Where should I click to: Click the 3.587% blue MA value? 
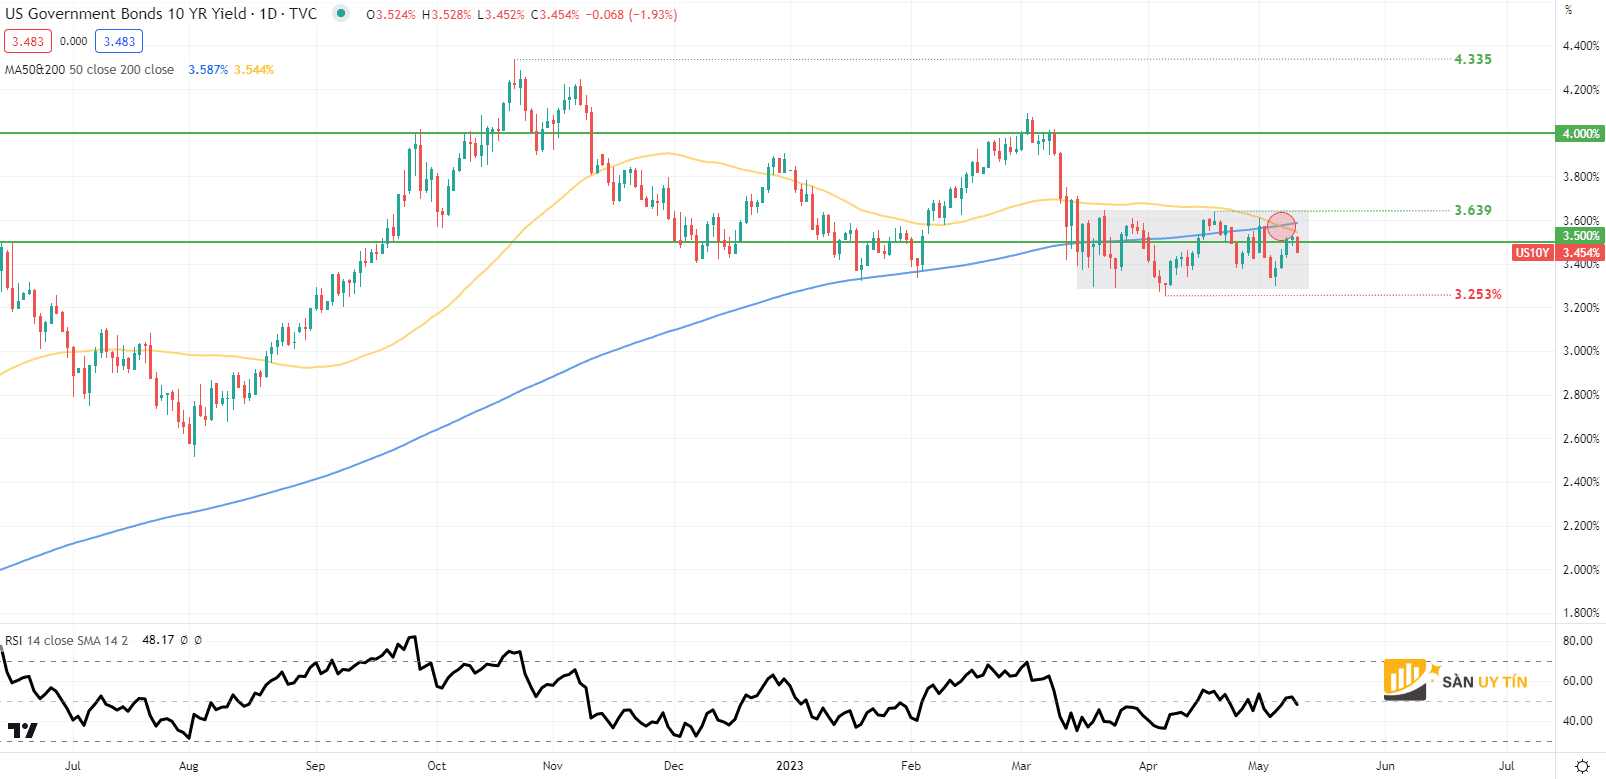click(x=208, y=70)
